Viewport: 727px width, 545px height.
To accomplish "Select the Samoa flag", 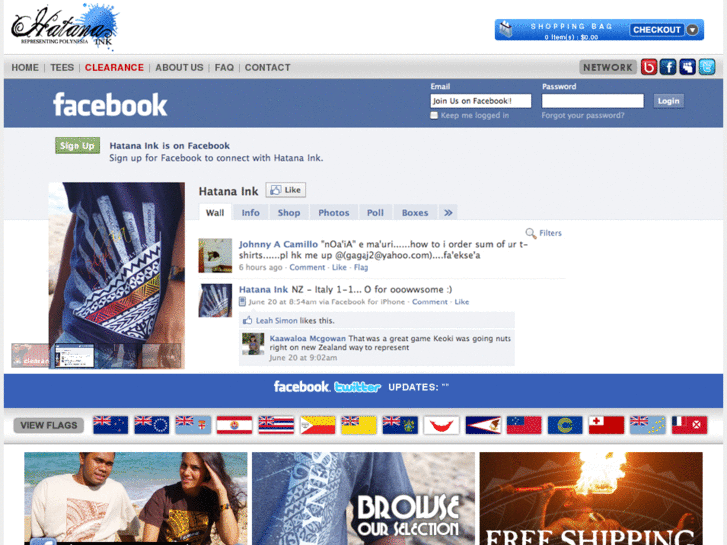I will [x=524, y=425].
